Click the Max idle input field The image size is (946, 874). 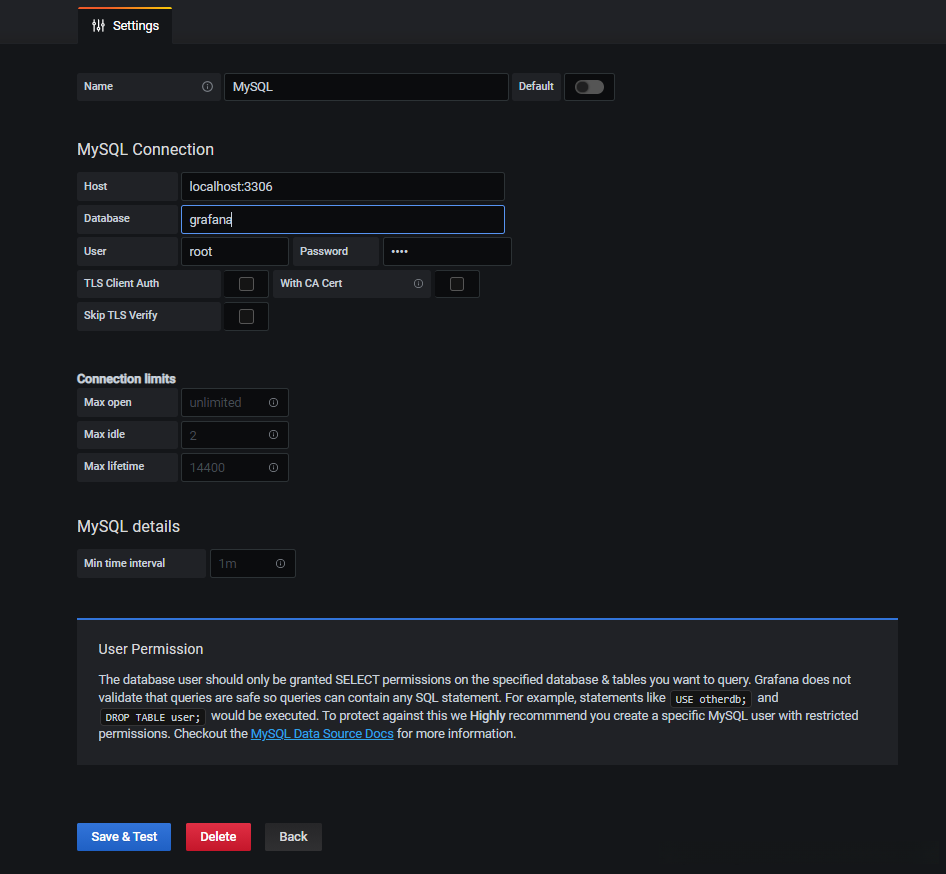[235, 435]
